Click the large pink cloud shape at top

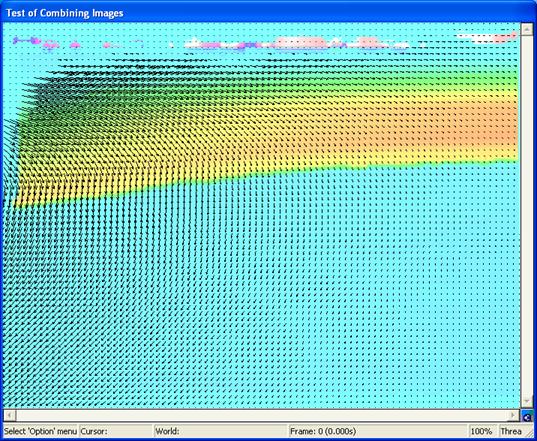coord(301,43)
